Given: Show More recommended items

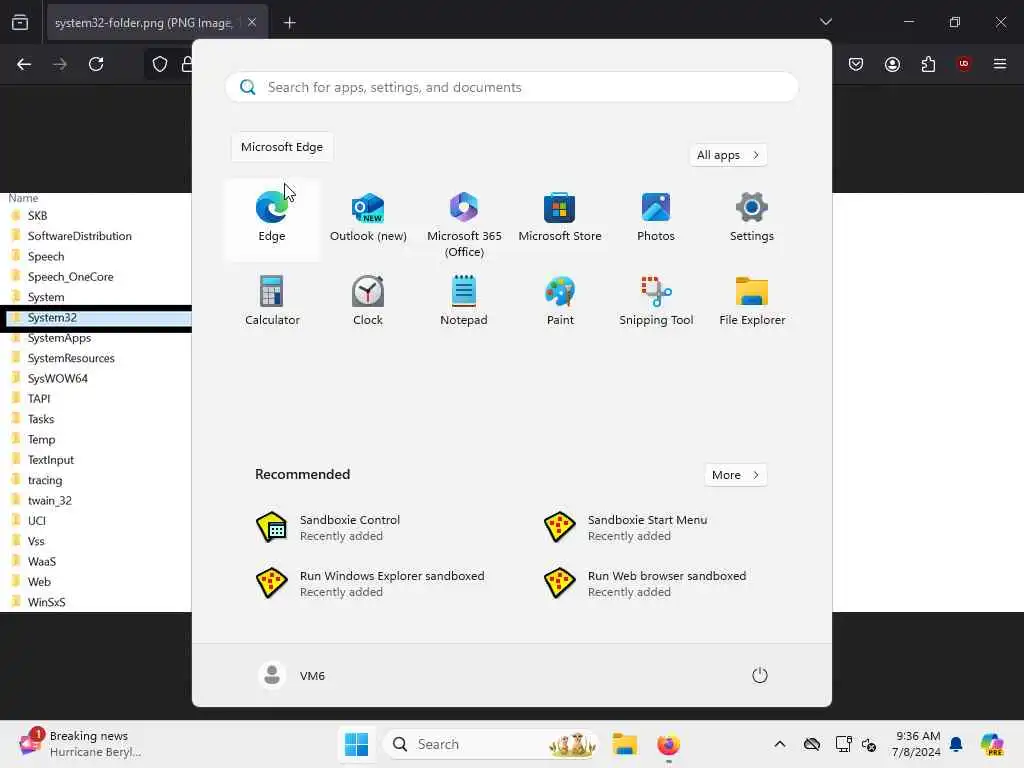Looking at the screenshot, I should 736,475.
